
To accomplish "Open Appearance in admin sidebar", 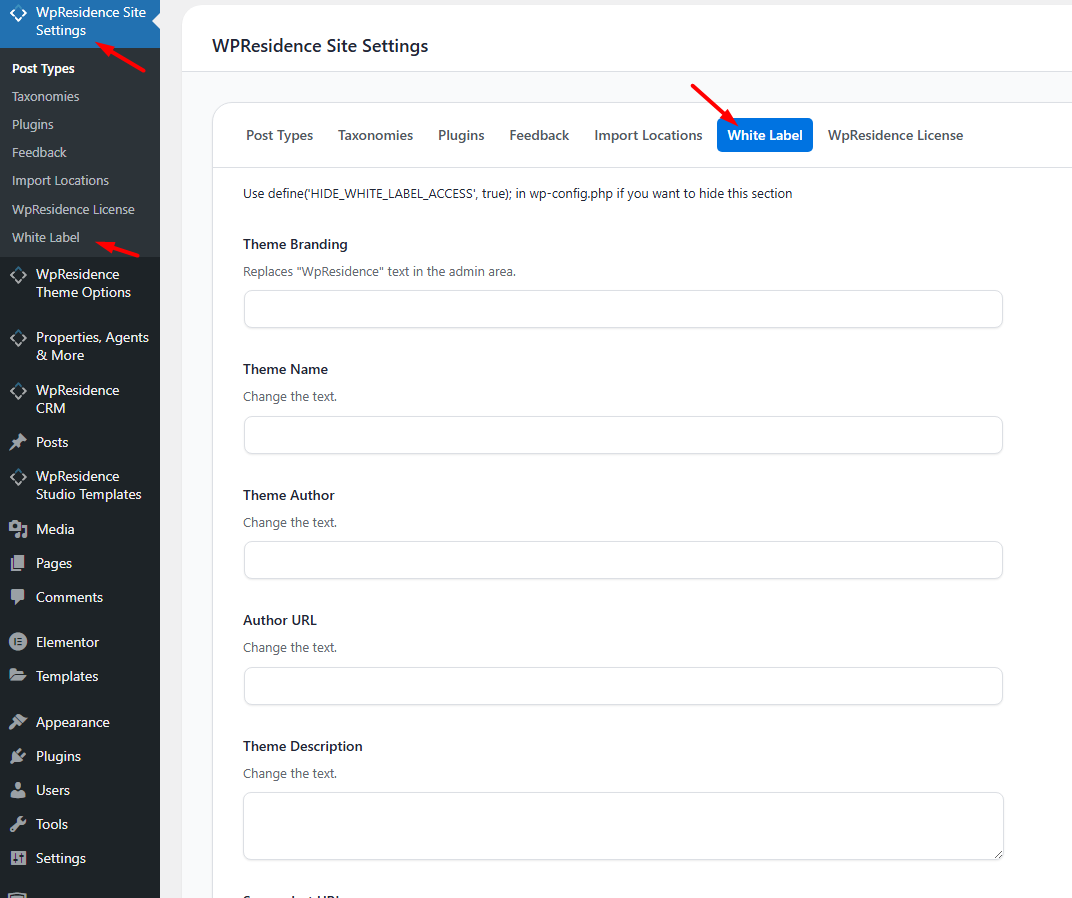I will [80, 722].
